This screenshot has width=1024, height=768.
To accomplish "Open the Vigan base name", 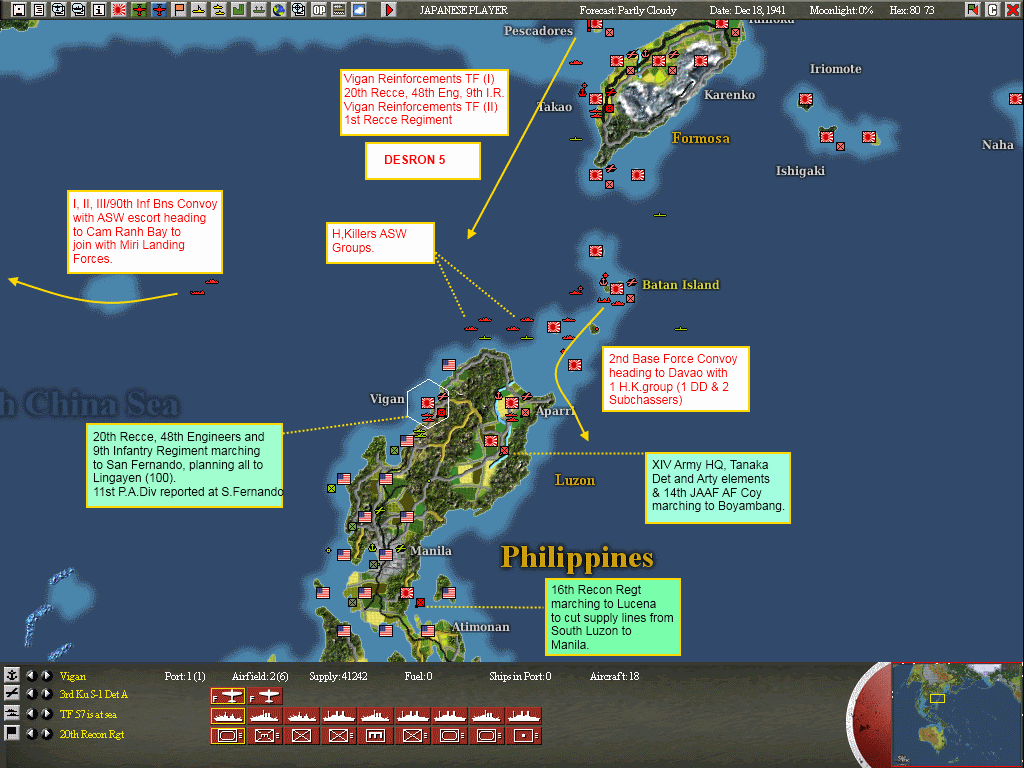I will coord(72,676).
